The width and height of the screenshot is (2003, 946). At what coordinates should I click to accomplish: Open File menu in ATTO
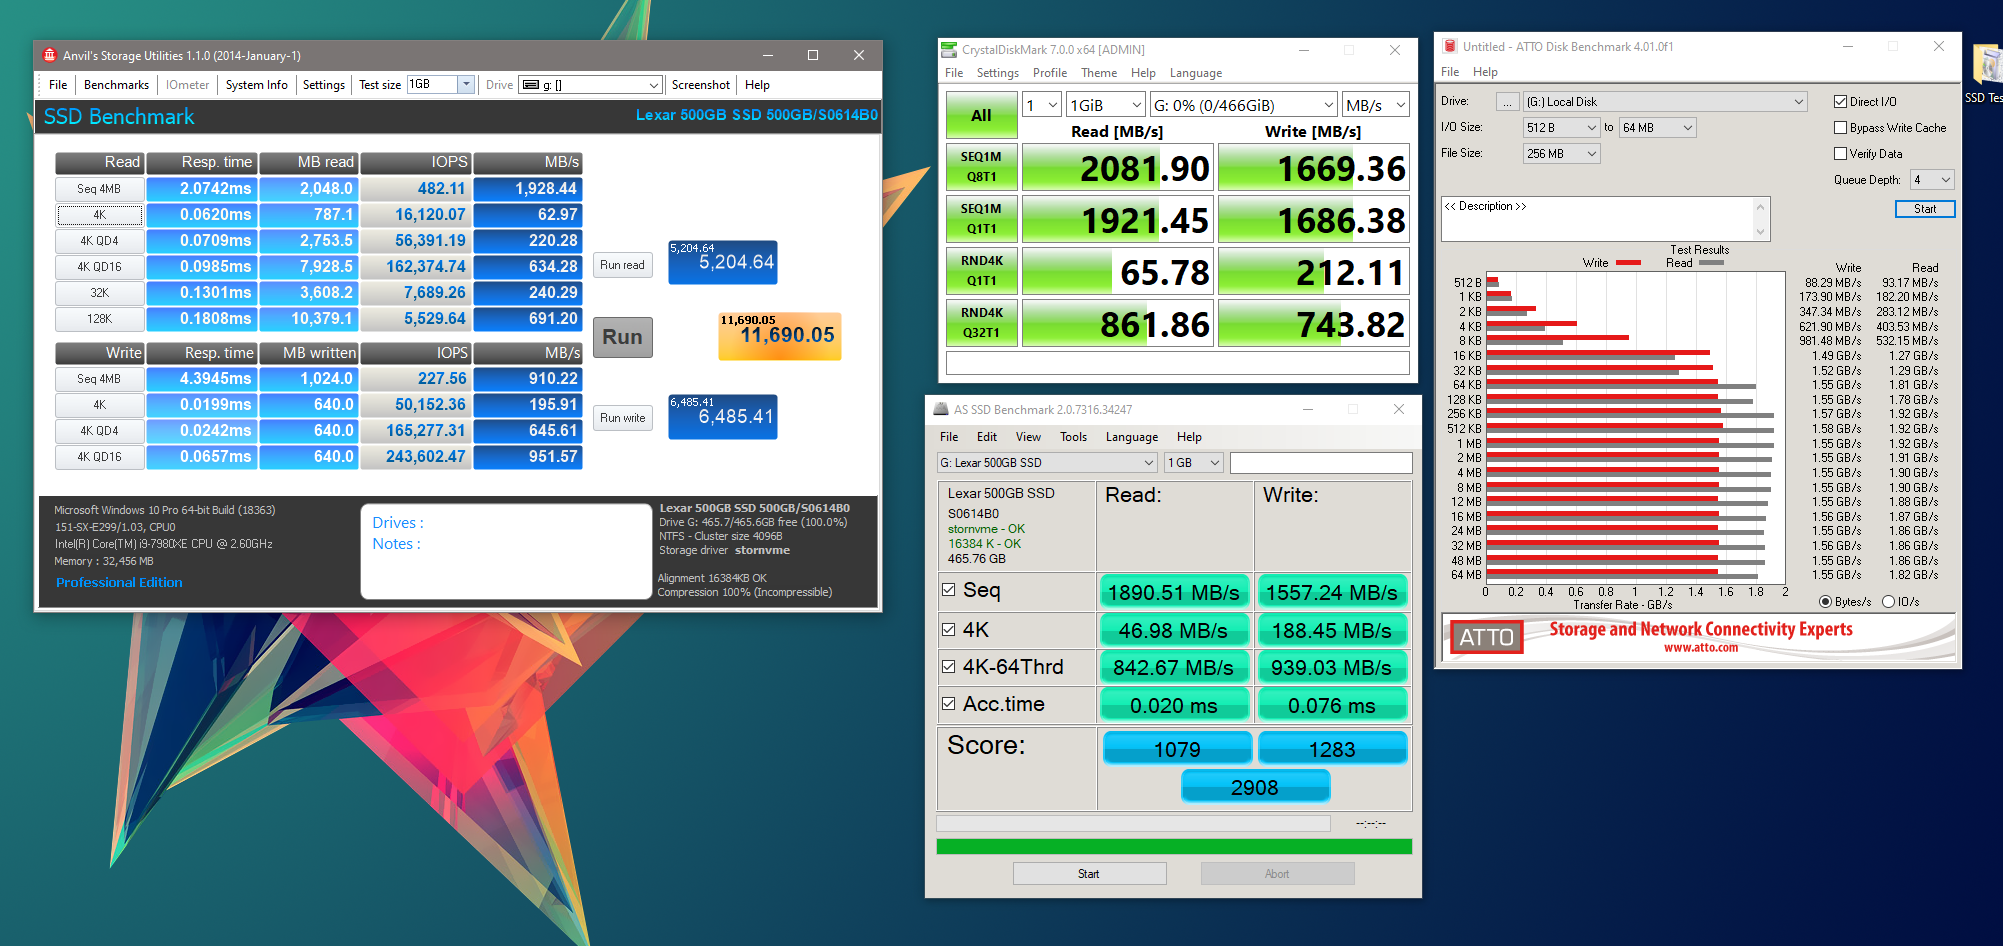[x=1450, y=72]
